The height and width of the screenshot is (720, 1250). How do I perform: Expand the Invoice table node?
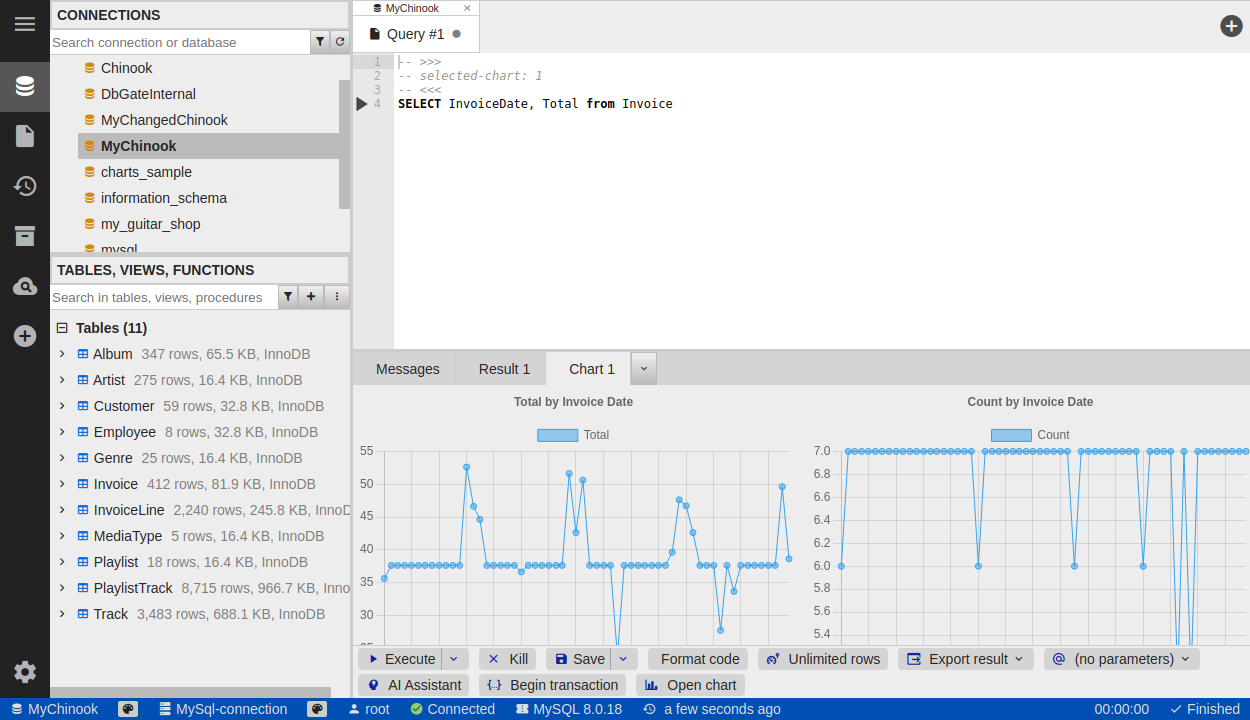(x=62, y=484)
